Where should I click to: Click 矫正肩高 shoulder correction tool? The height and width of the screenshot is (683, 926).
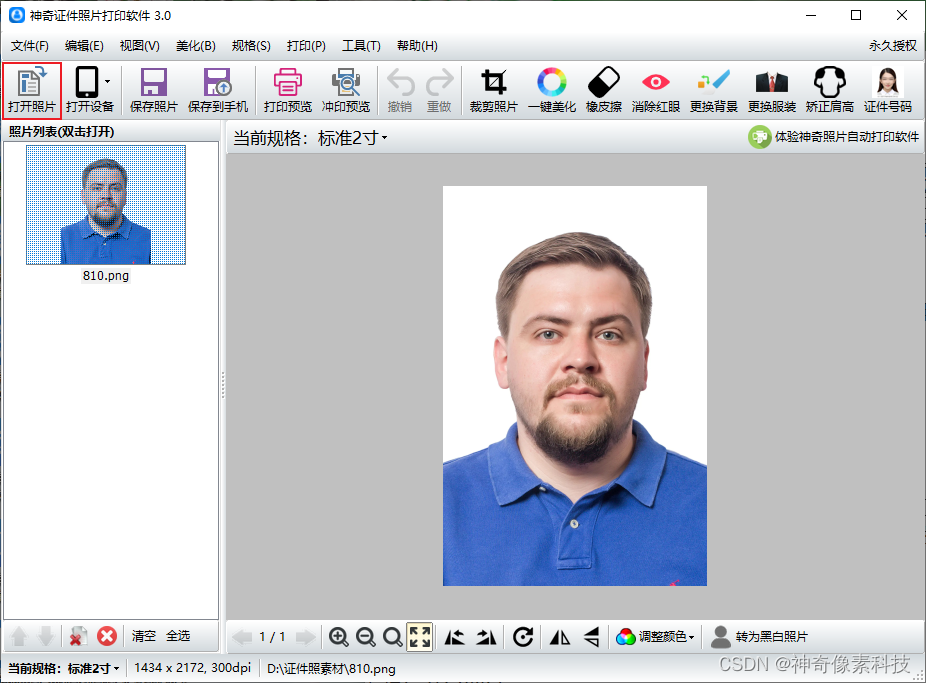coord(830,90)
